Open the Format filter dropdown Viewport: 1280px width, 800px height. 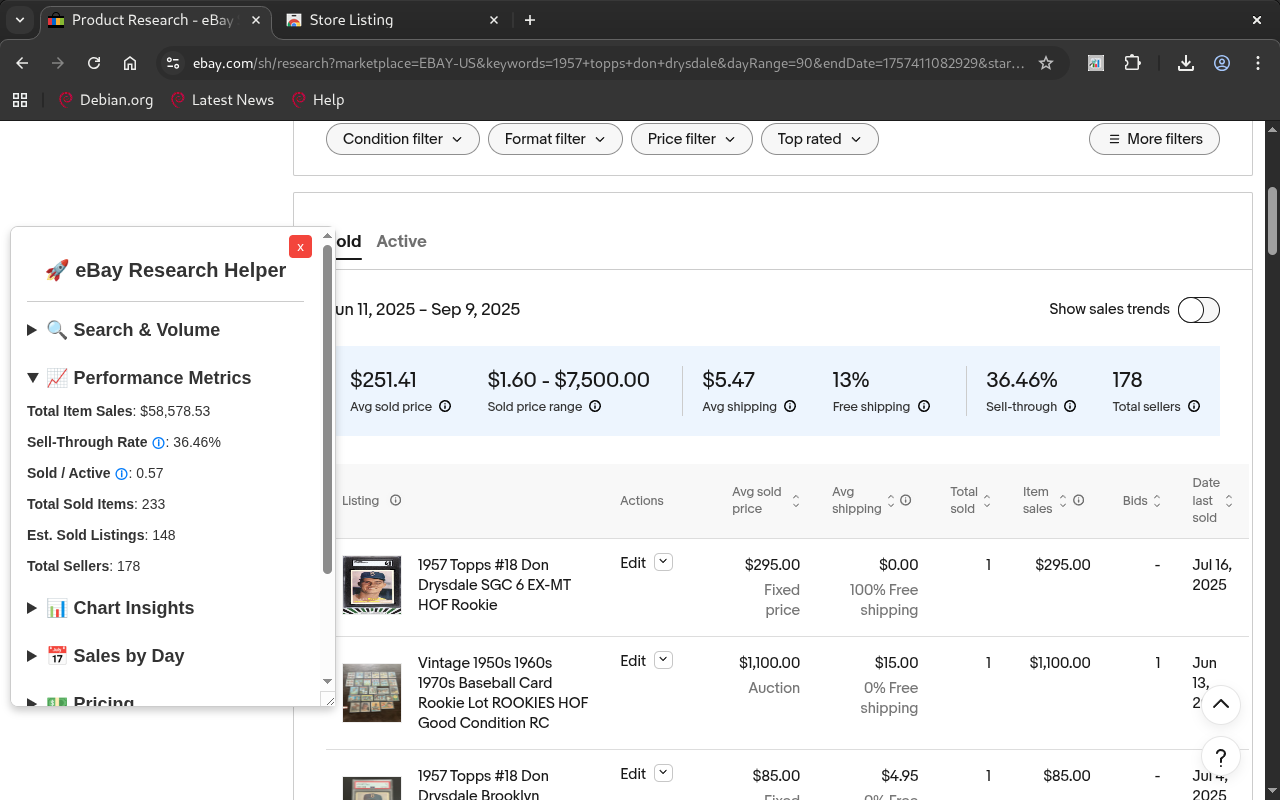click(x=555, y=139)
